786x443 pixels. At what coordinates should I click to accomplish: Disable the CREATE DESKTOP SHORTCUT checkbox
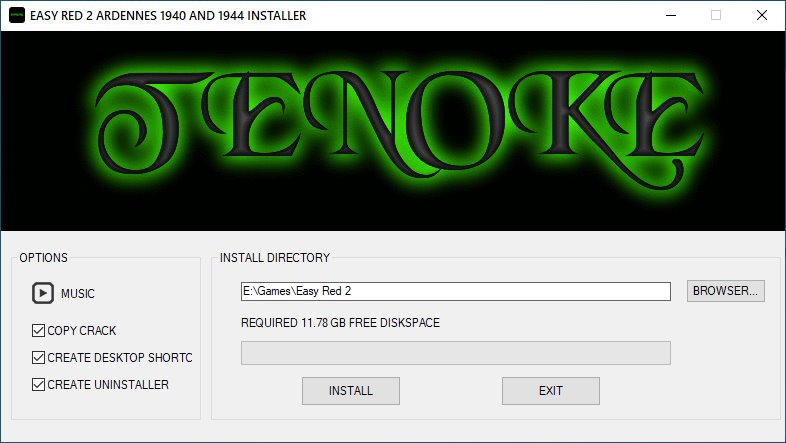(x=39, y=357)
